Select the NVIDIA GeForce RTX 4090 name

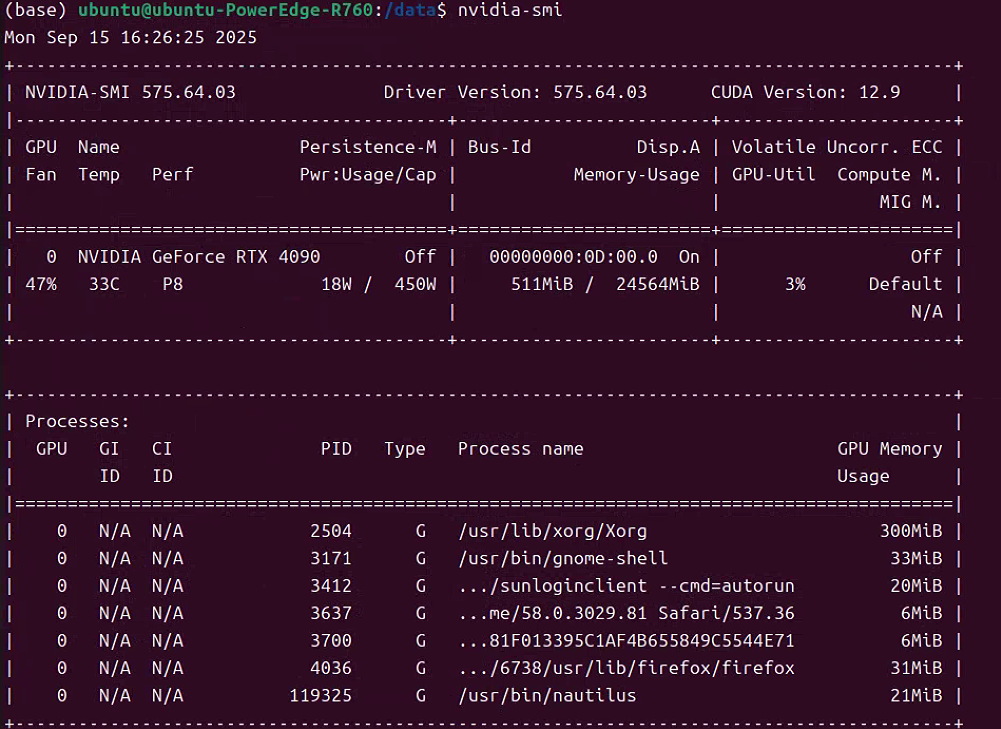point(199,257)
